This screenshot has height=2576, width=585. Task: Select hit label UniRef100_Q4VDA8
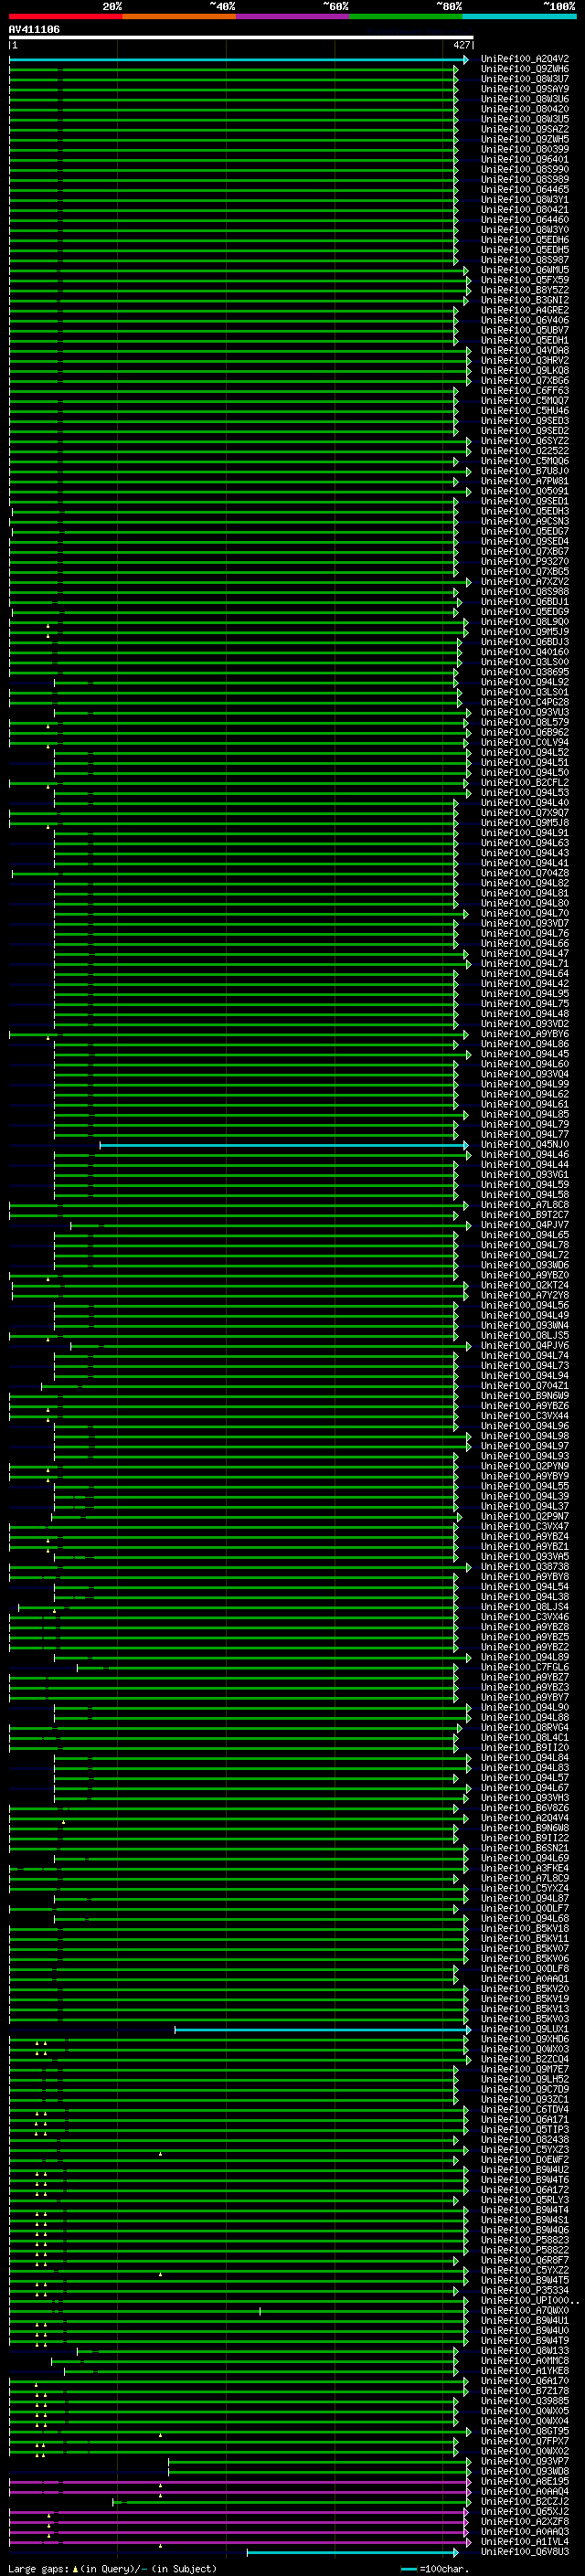click(x=525, y=350)
